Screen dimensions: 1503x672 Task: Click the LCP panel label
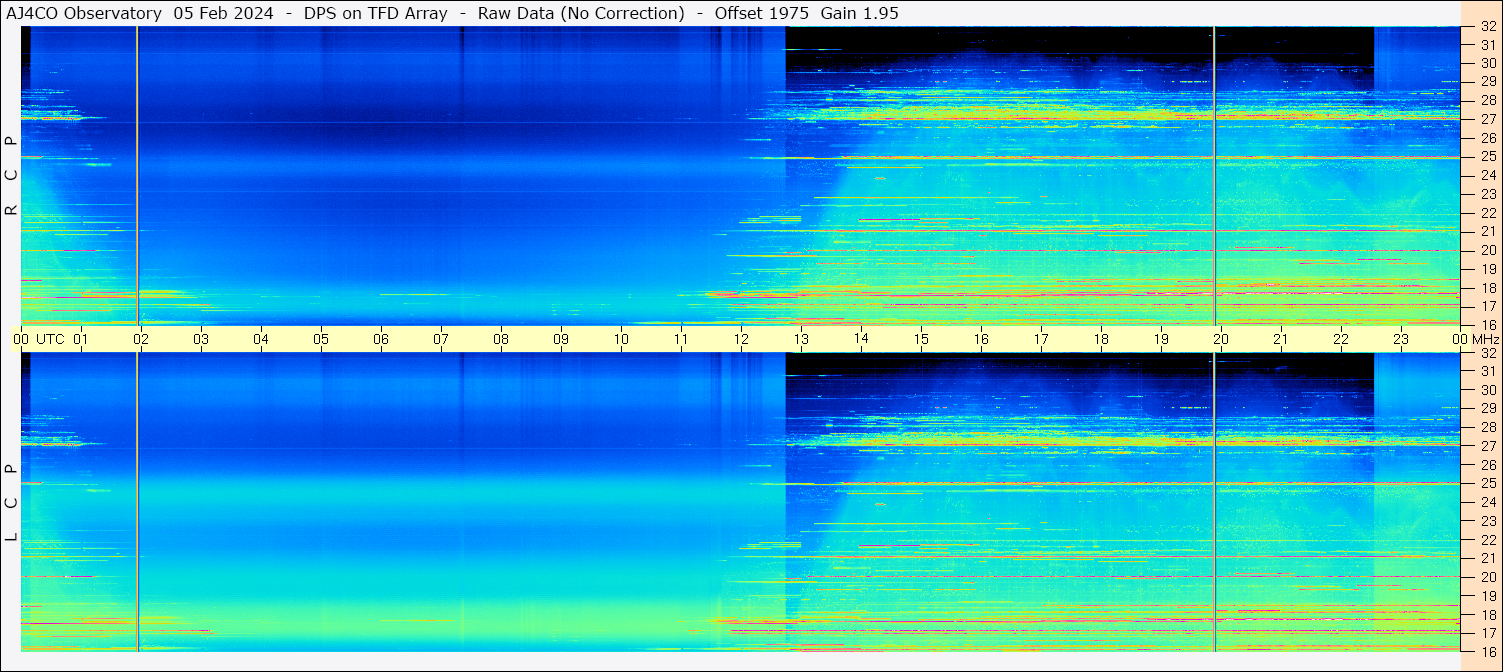12,502
